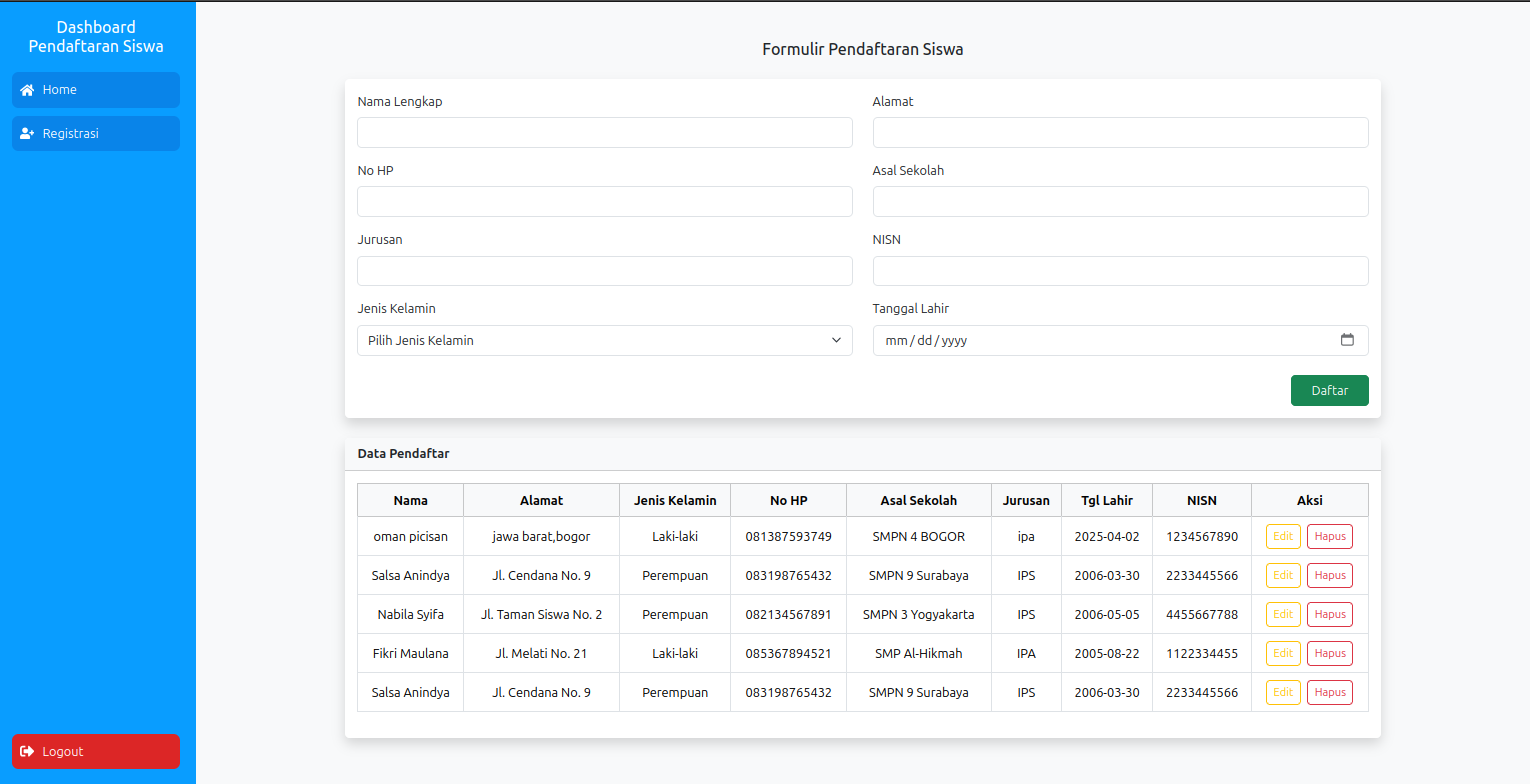The image size is (1530, 784).
Task: Delete the Nabila Syifa entry with Hapus
Action: (1329, 615)
